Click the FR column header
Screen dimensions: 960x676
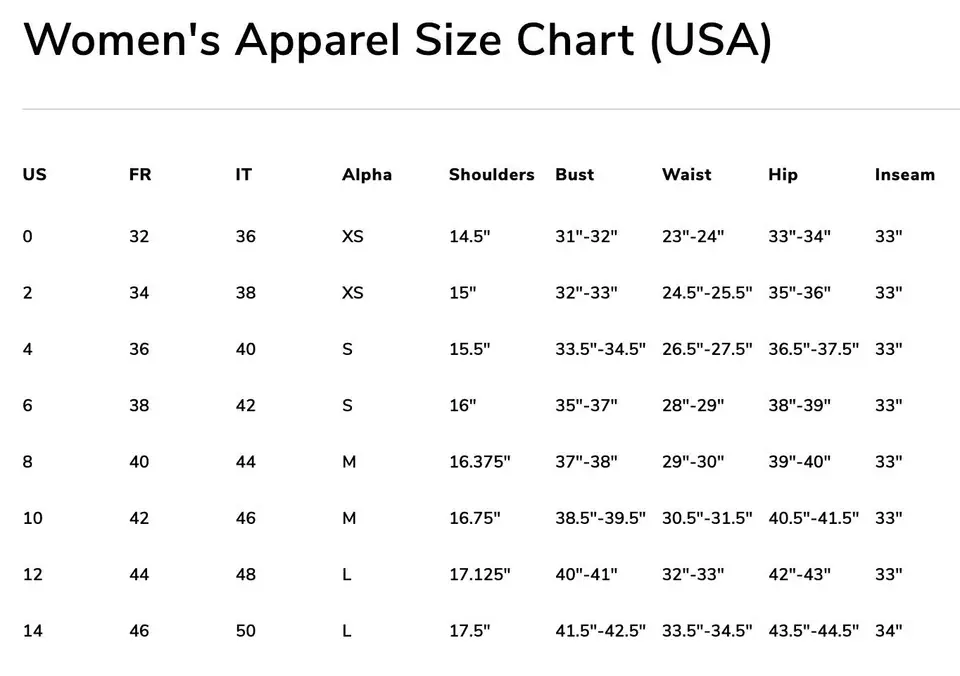pos(140,175)
